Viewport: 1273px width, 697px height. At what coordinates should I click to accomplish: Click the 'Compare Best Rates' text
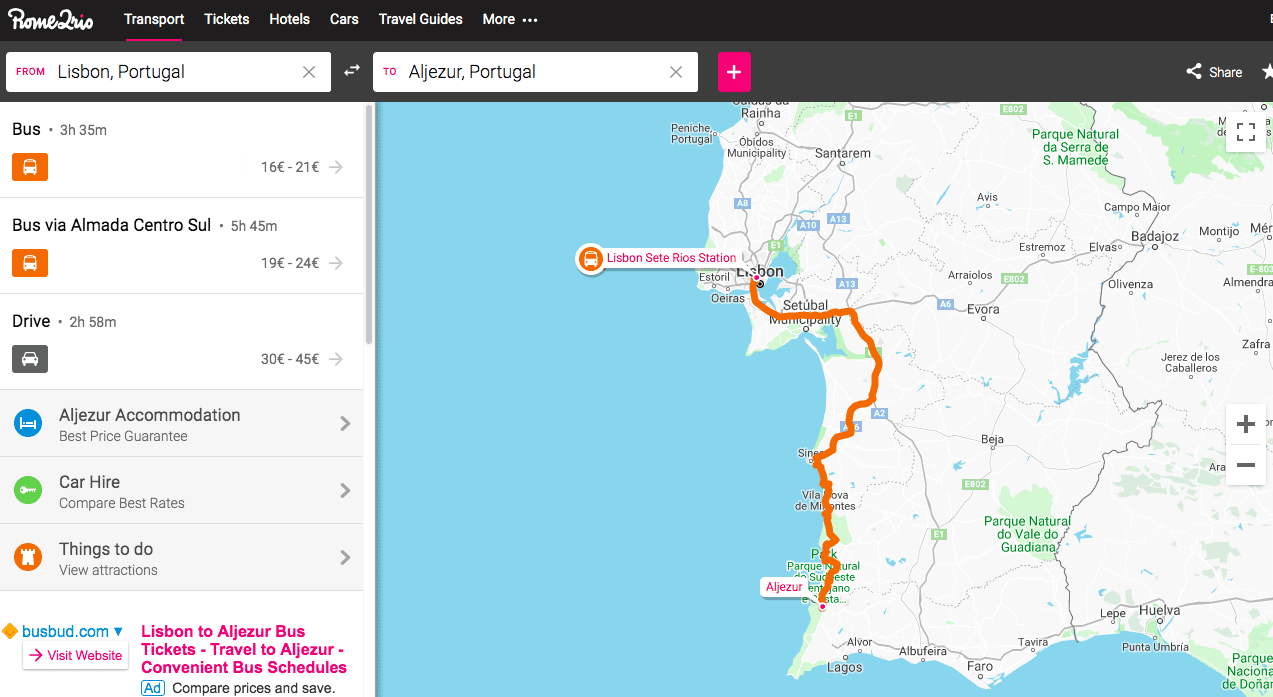click(122, 503)
